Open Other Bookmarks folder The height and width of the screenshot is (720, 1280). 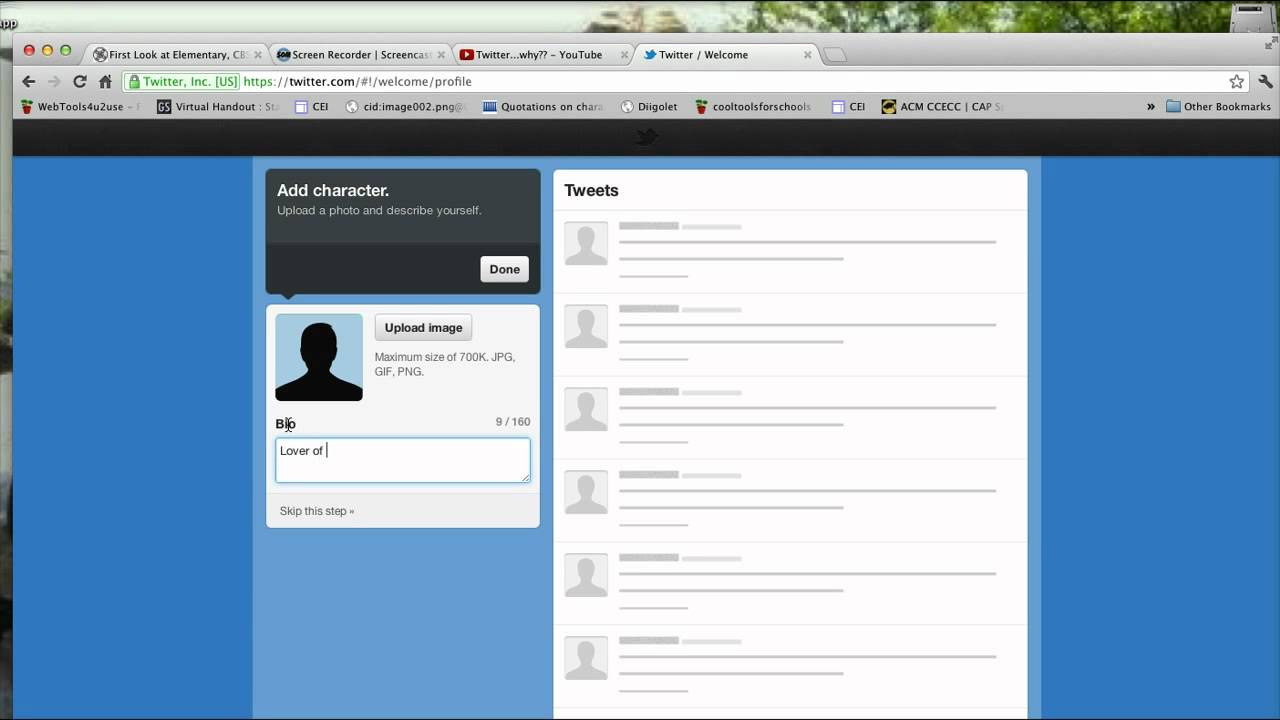[1218, 107]
